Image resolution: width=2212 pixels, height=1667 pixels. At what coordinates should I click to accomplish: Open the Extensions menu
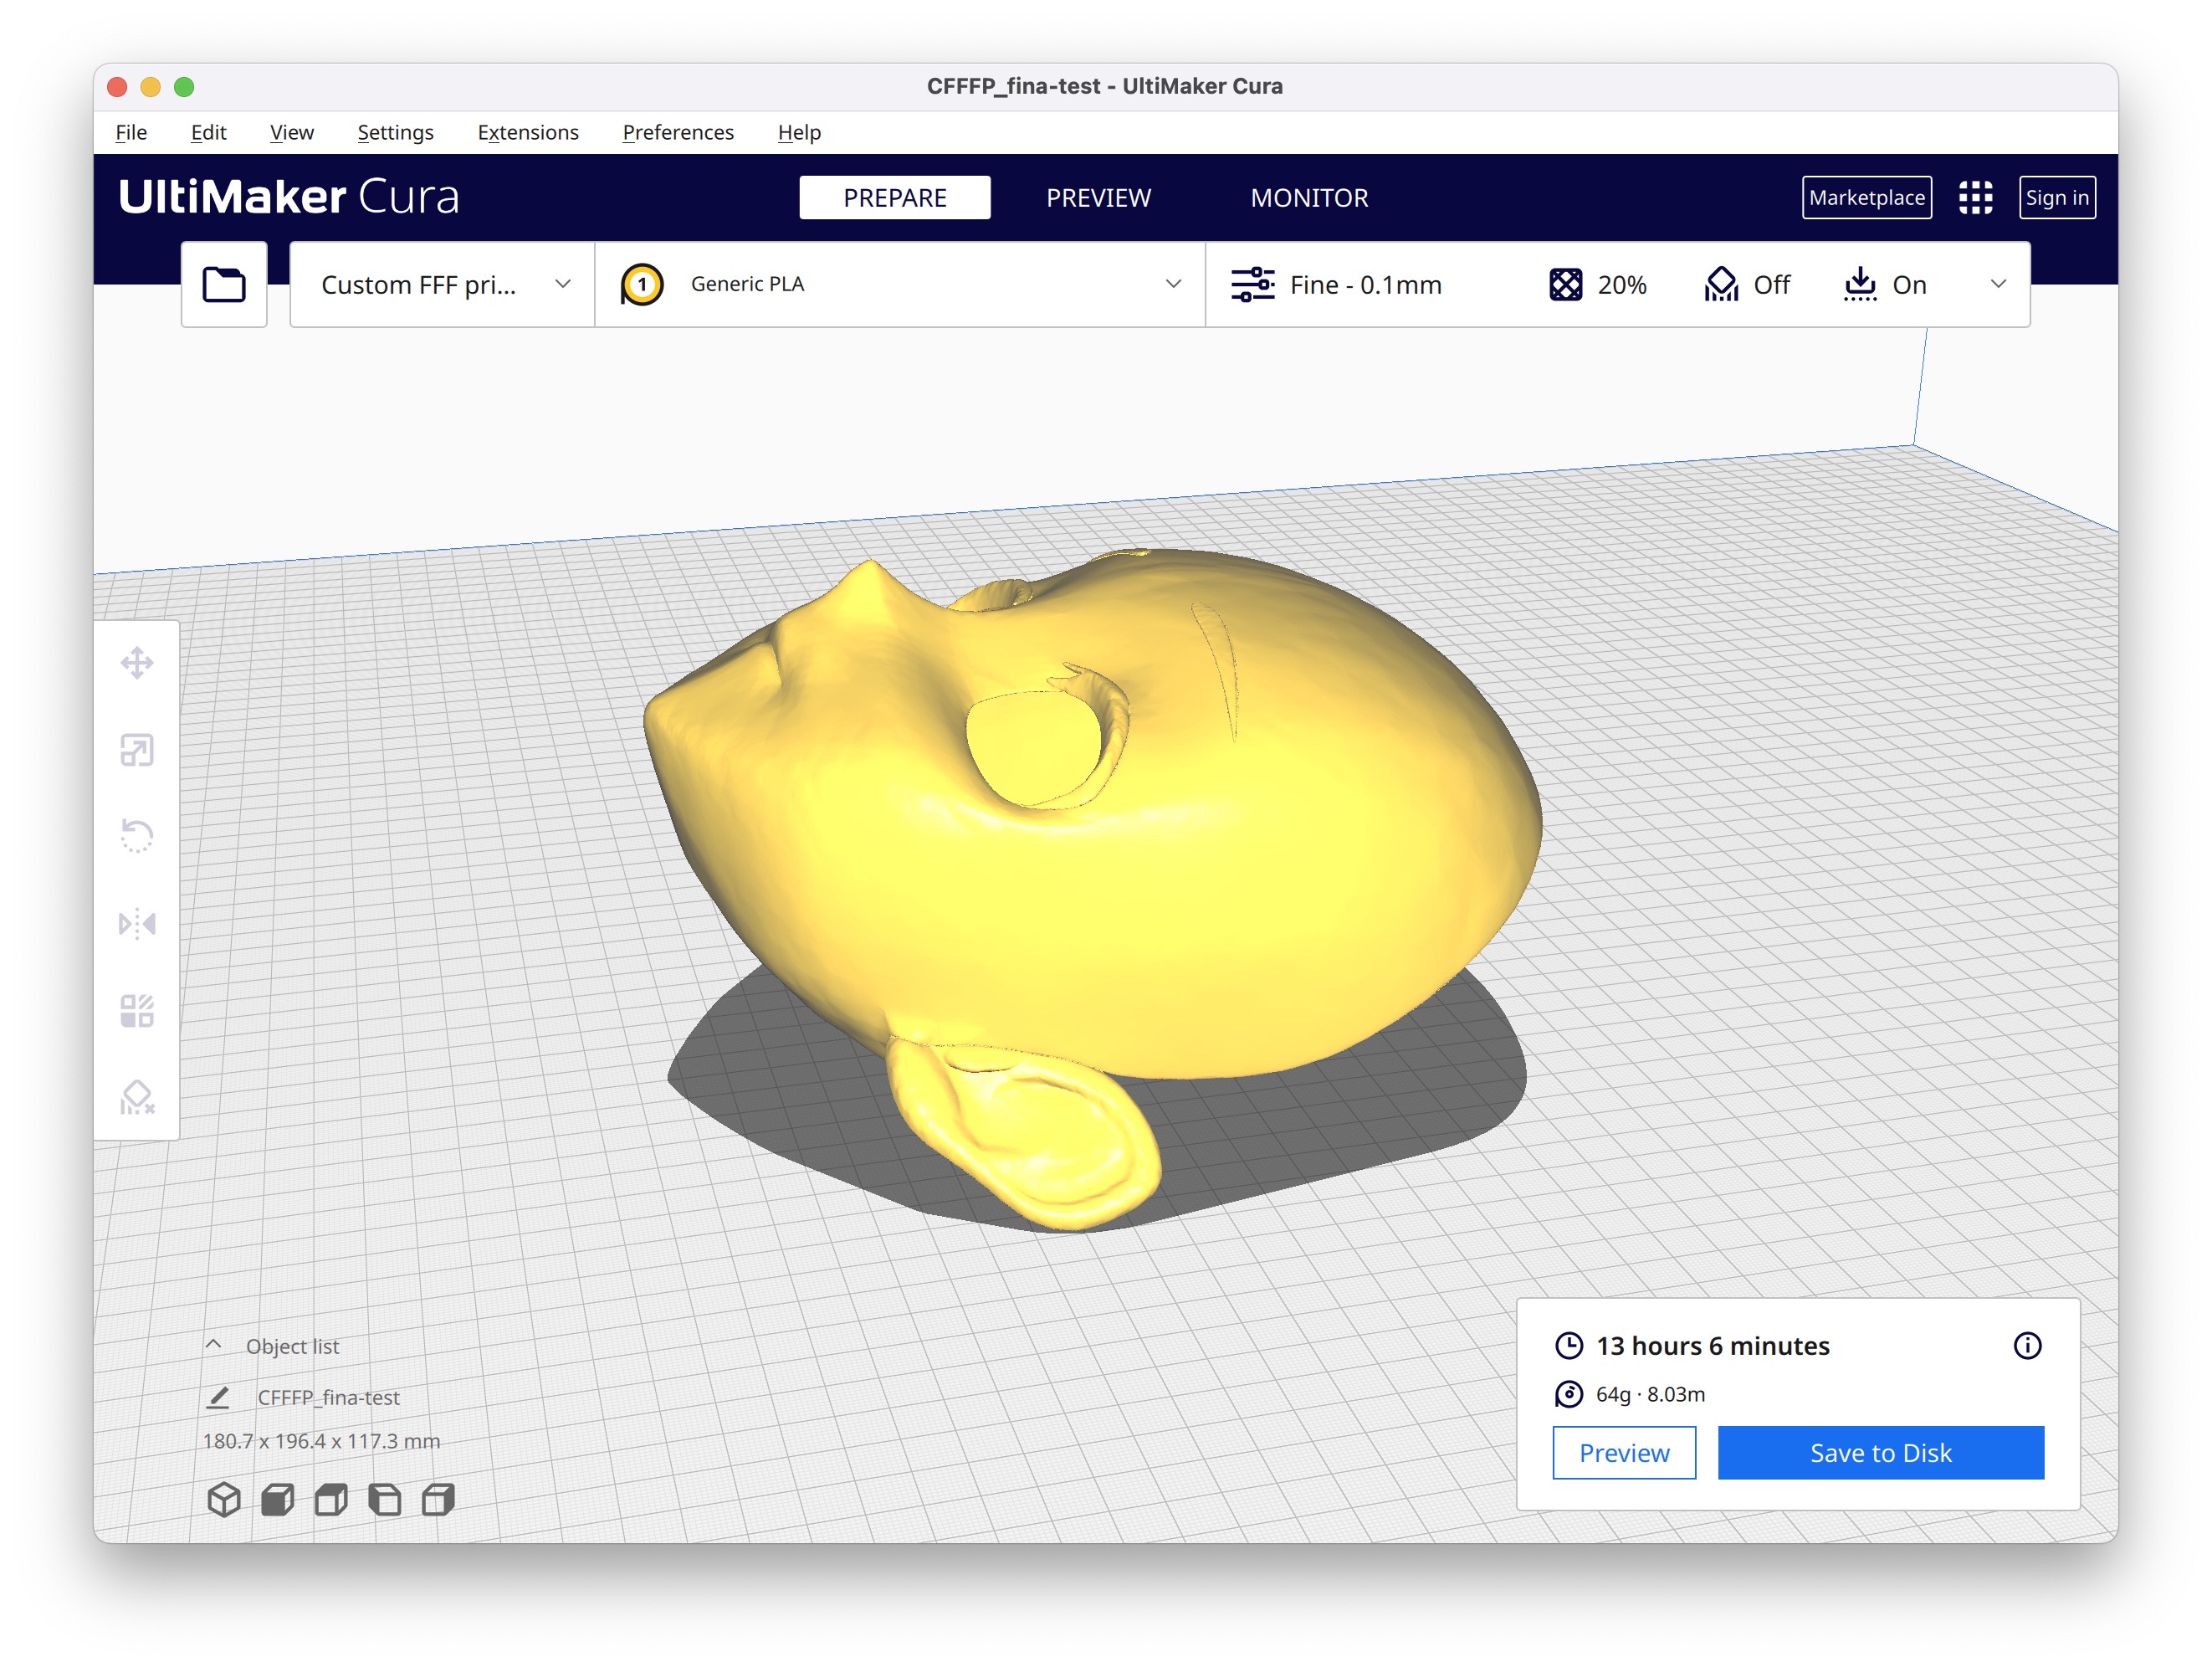[x=528, y=133]
